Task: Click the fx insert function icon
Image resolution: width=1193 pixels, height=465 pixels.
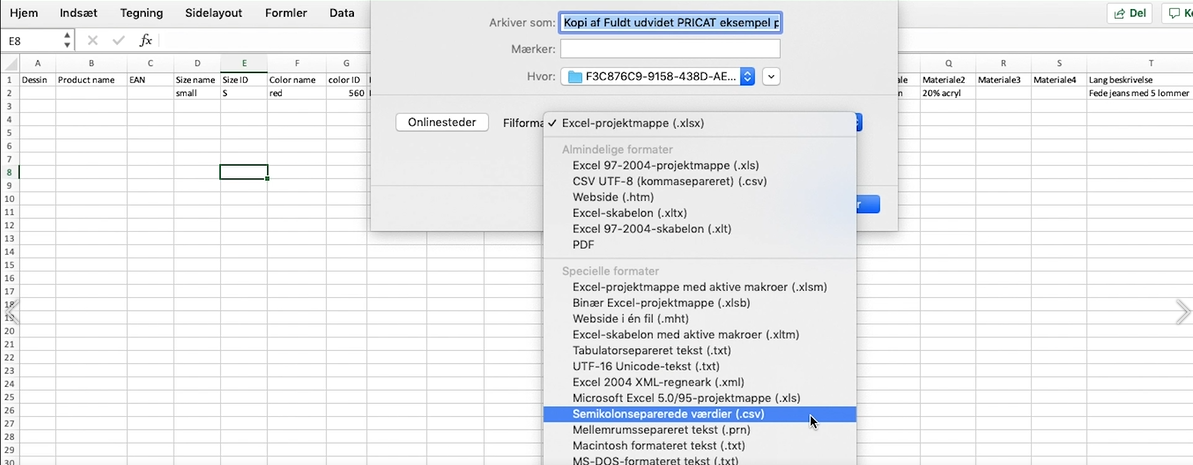Action: (x=145, y=41)
